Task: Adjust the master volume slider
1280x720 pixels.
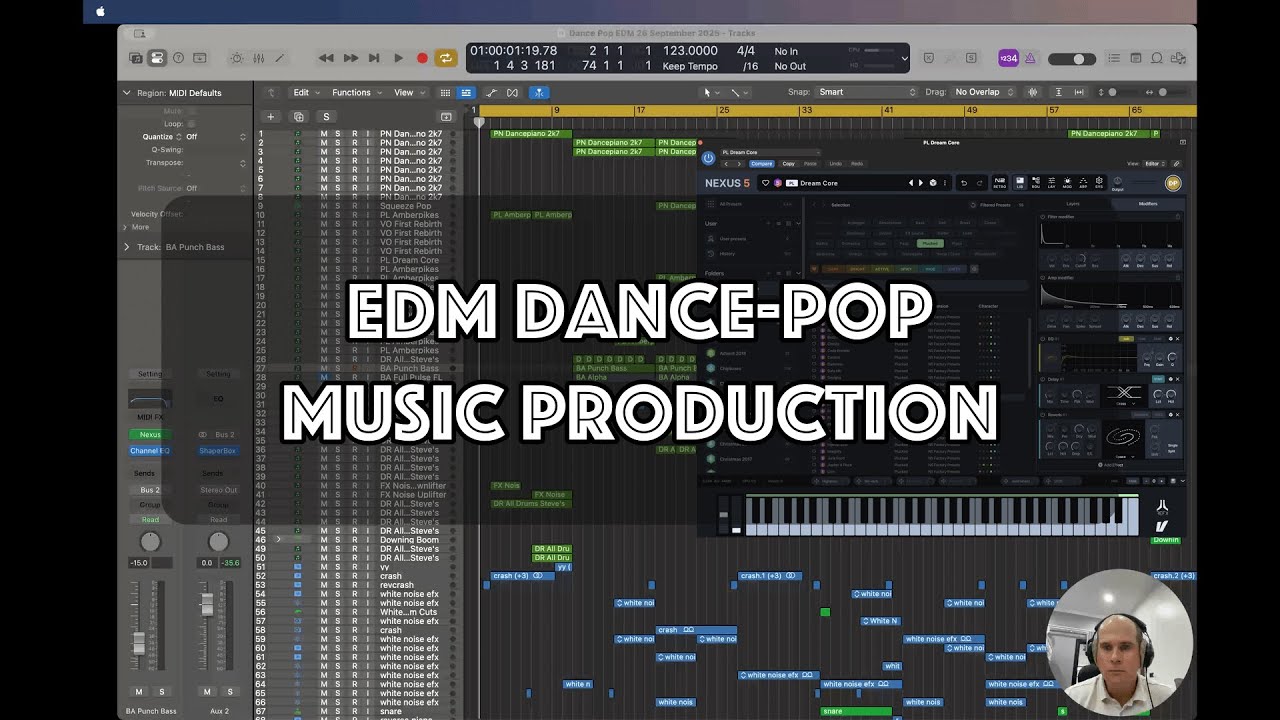Action: (x=1072, y=59)
